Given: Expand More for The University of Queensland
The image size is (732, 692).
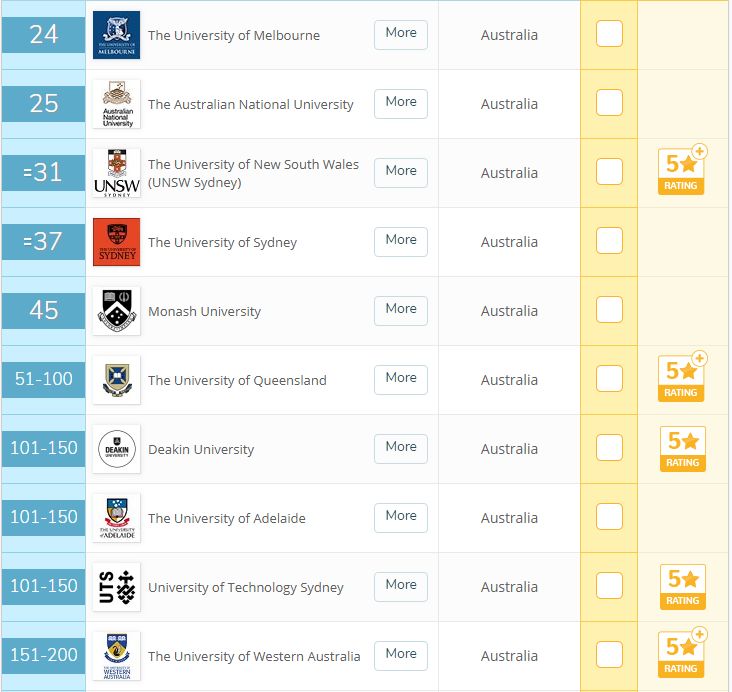Looking at the screenshot, I should coord(401,380).
